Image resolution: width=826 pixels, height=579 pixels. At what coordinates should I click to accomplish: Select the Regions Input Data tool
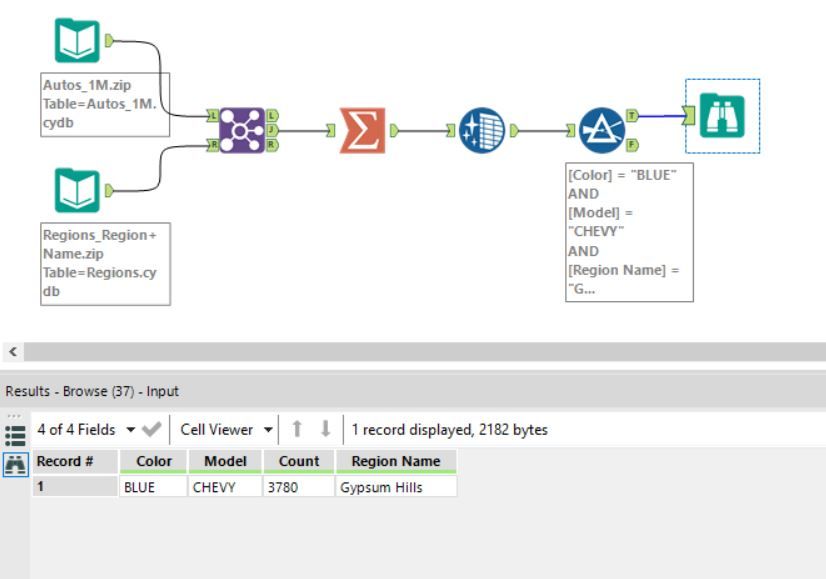click(77, 190)
